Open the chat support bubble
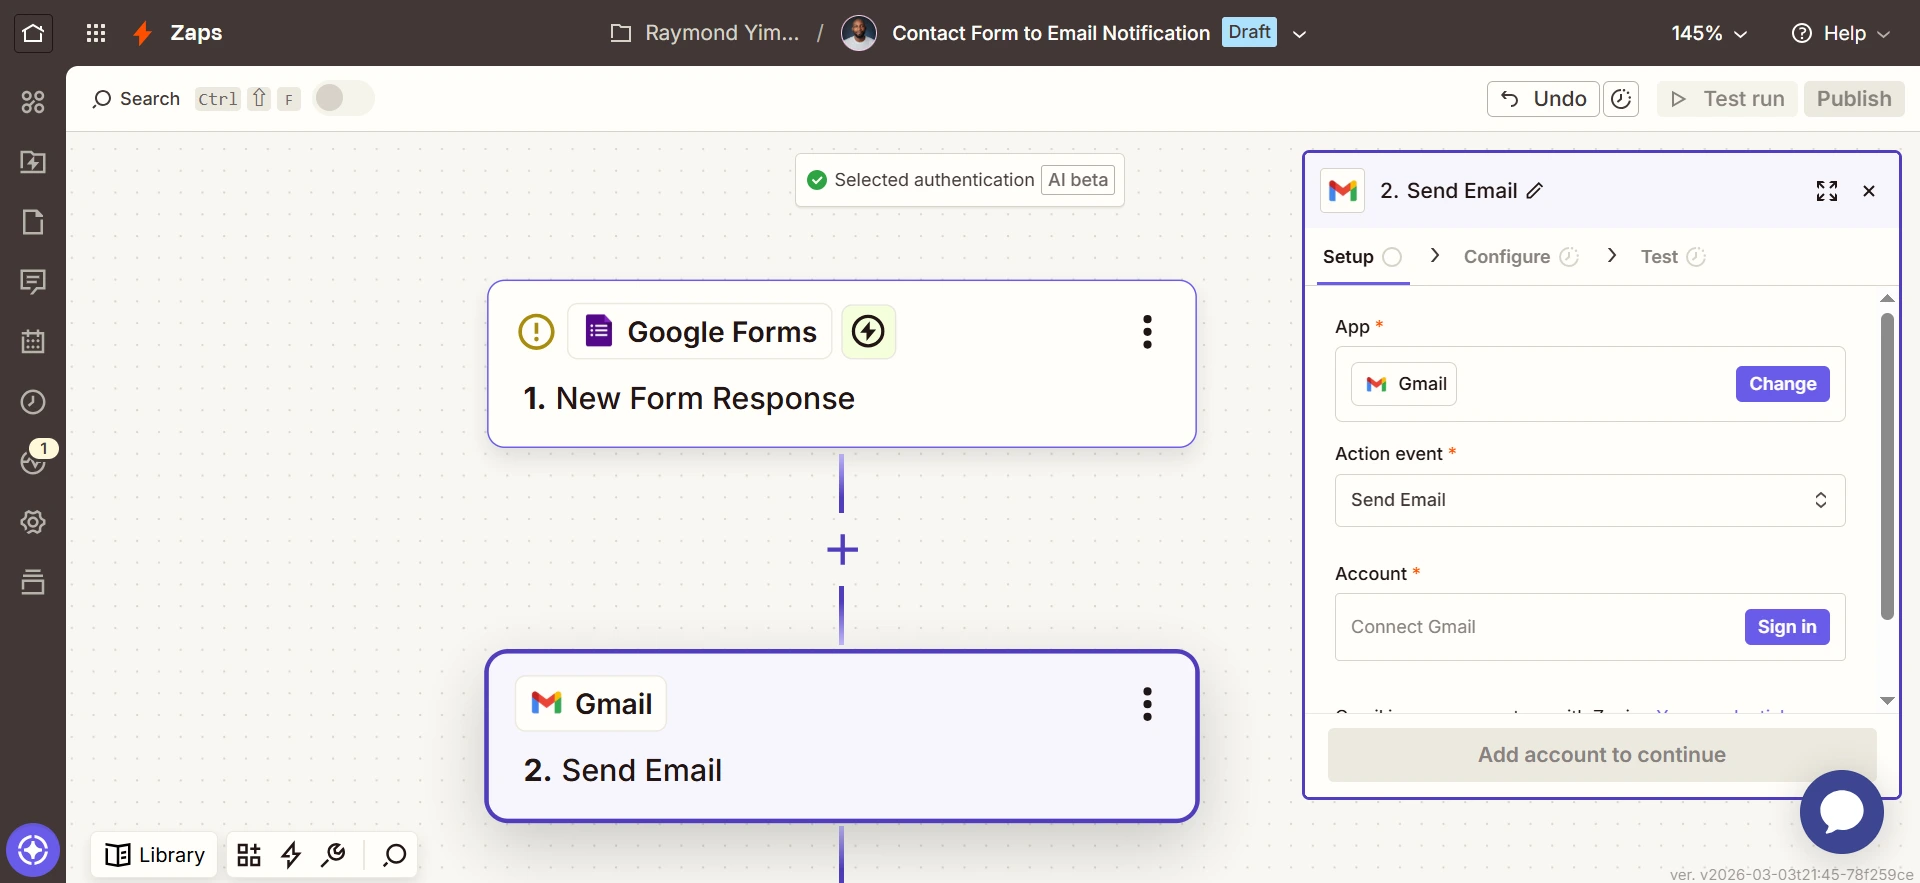Image resolution: width=1920 pixels, height=883 pixels. click(1841, 812)
